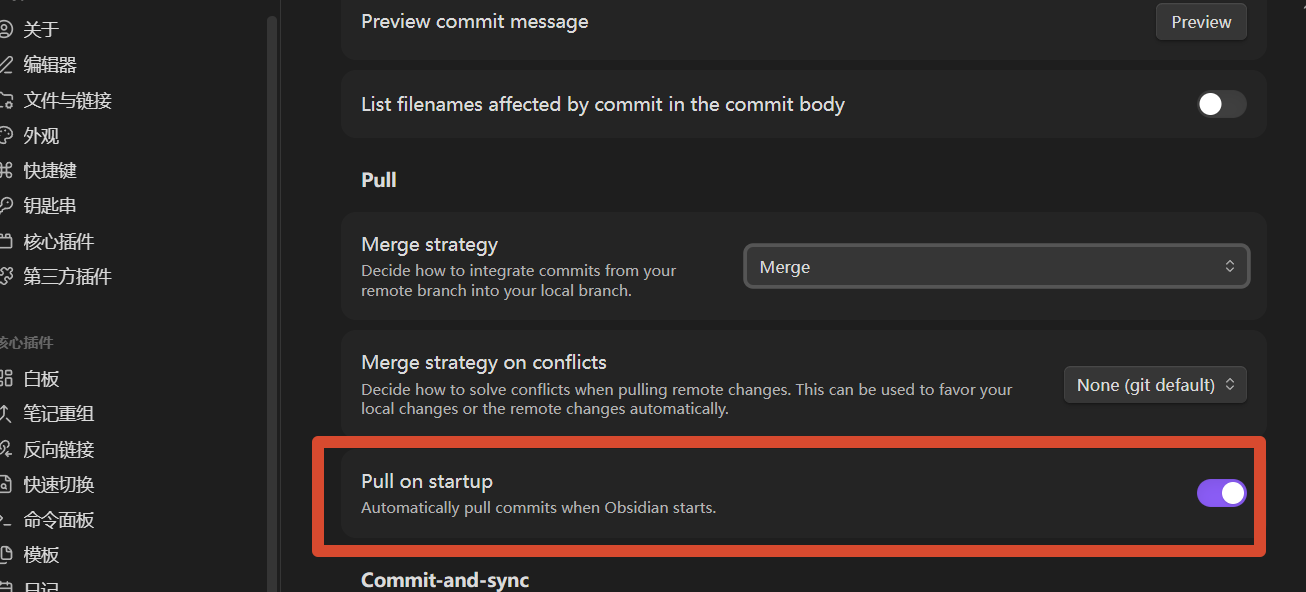This screenshot has width=1306, height=592.
Task: Open 白板 canvas plugin settings
Action: tap(41, 379)
